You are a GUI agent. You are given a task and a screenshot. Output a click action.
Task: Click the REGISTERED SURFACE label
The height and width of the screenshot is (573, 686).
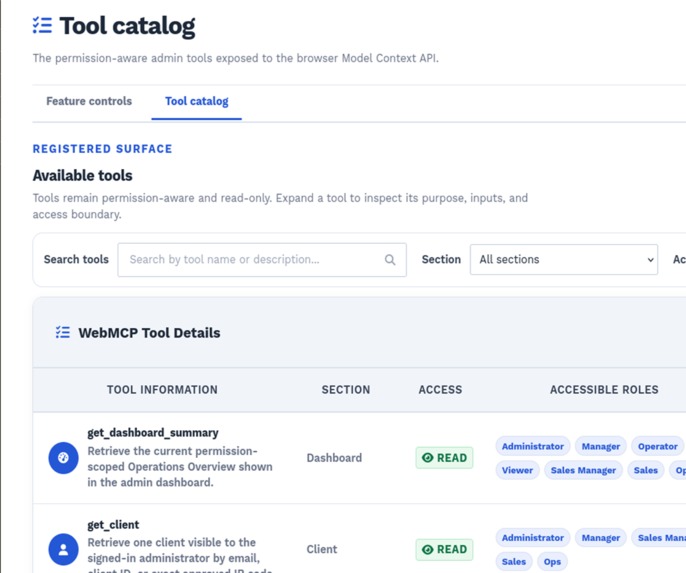102,149
